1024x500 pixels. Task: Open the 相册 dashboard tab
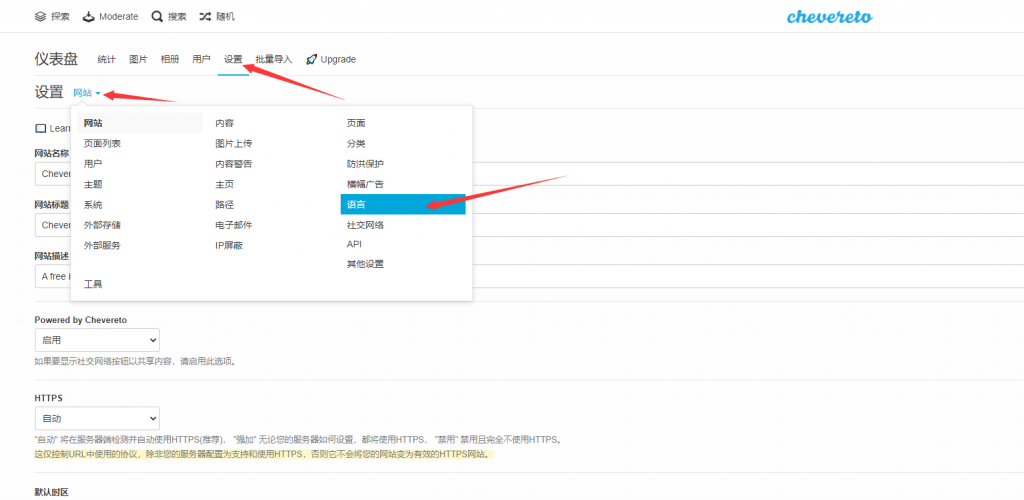point(170,59)
